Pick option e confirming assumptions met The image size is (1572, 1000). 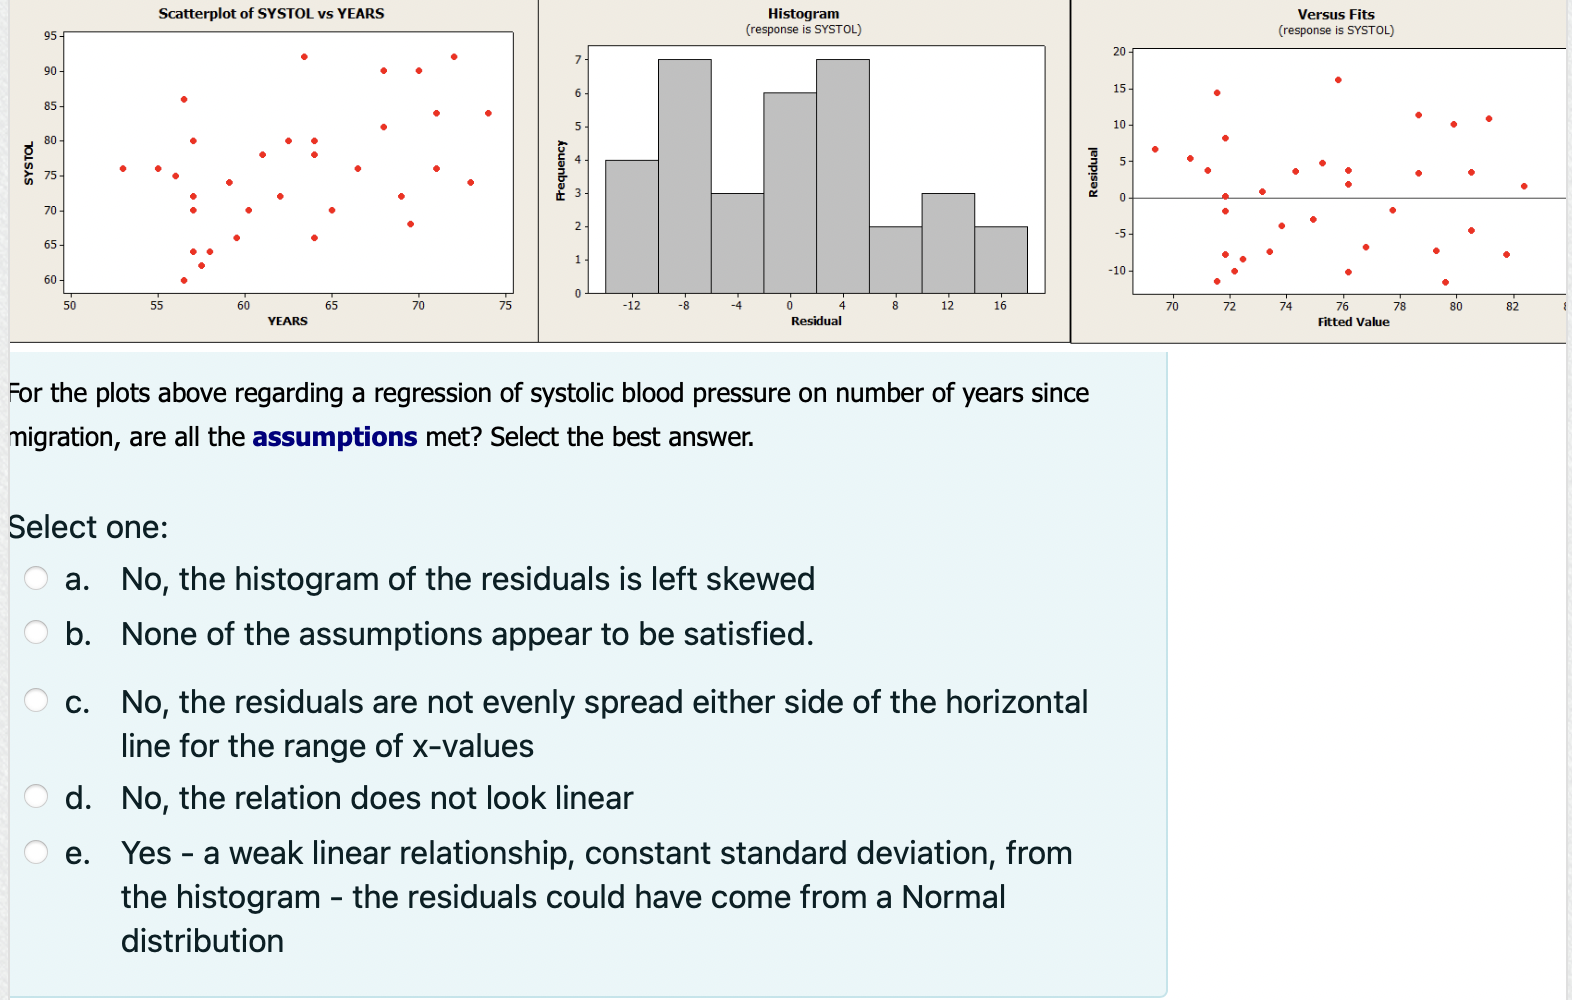[x=37, y=851]
